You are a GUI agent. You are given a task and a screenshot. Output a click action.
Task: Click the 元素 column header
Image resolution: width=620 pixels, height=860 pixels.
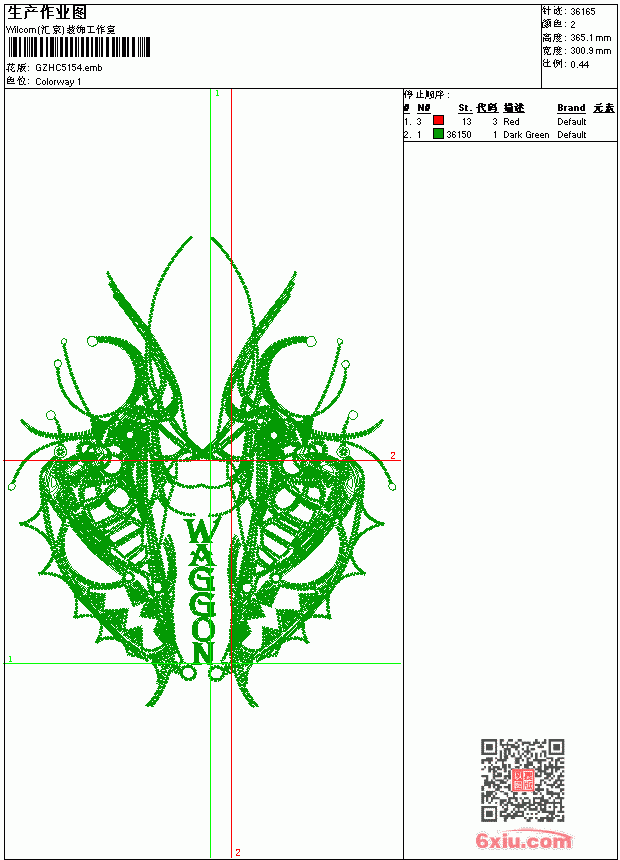tap(604, 108)
